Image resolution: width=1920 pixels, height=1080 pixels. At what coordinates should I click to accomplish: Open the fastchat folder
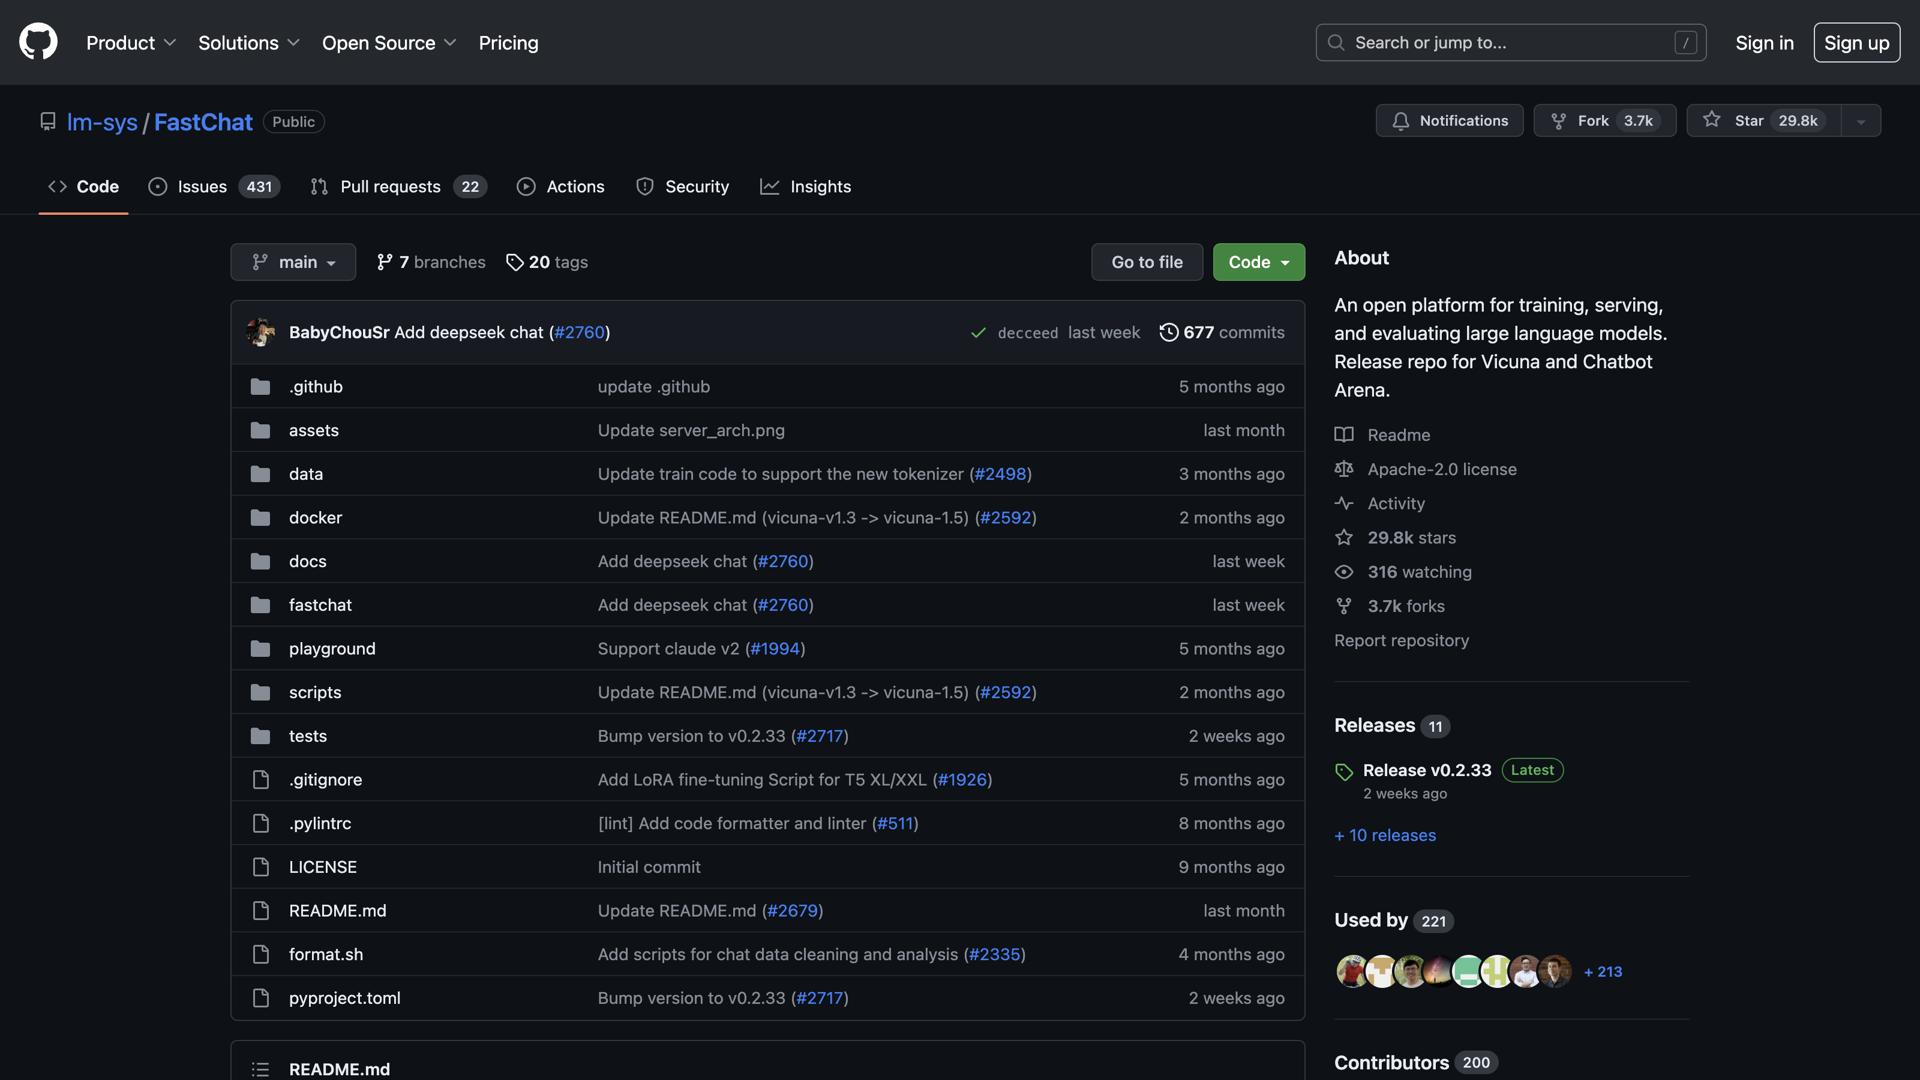320,605
